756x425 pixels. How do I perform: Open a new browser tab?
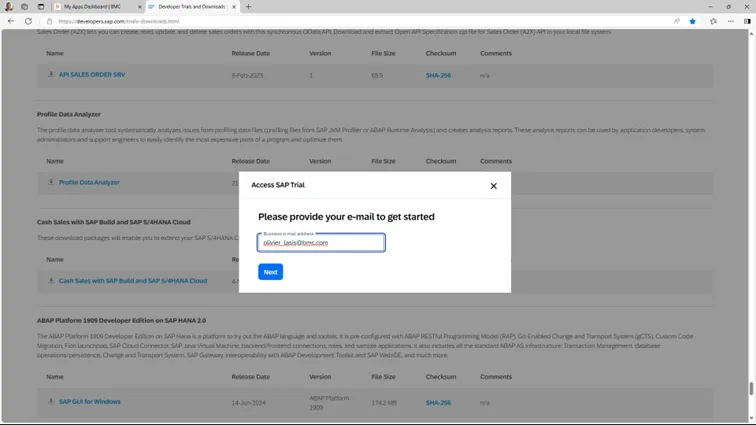coord(248,7)
